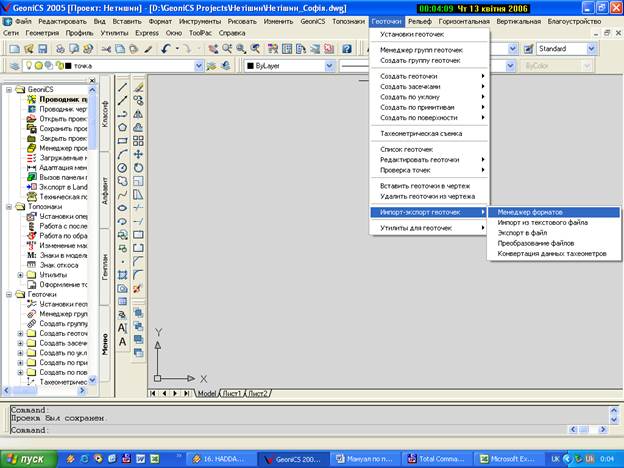Click the command line input area

pyautogui.click(x=289, y=430)
